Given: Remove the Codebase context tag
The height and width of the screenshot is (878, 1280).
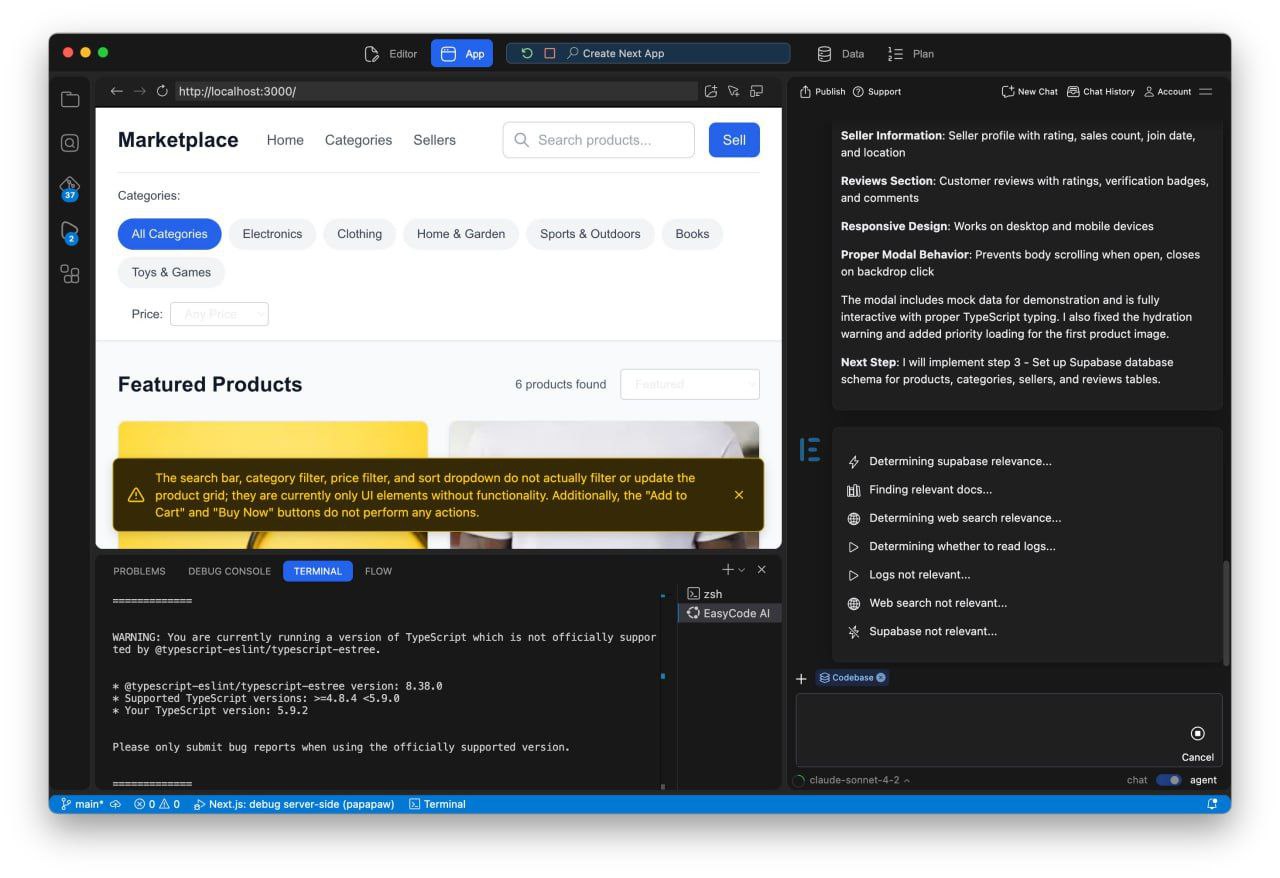Looking at the screenshot, I should (881, 678).
